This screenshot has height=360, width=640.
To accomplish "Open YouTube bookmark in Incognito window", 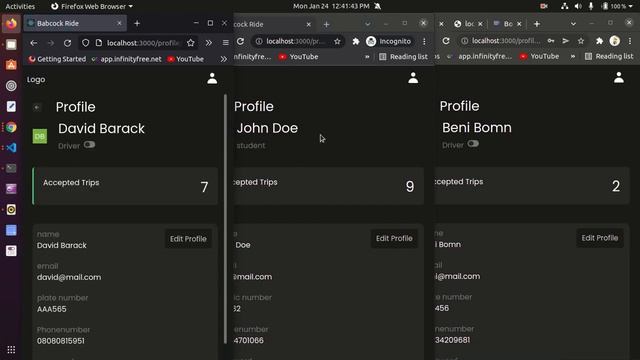I will (298, 57).
